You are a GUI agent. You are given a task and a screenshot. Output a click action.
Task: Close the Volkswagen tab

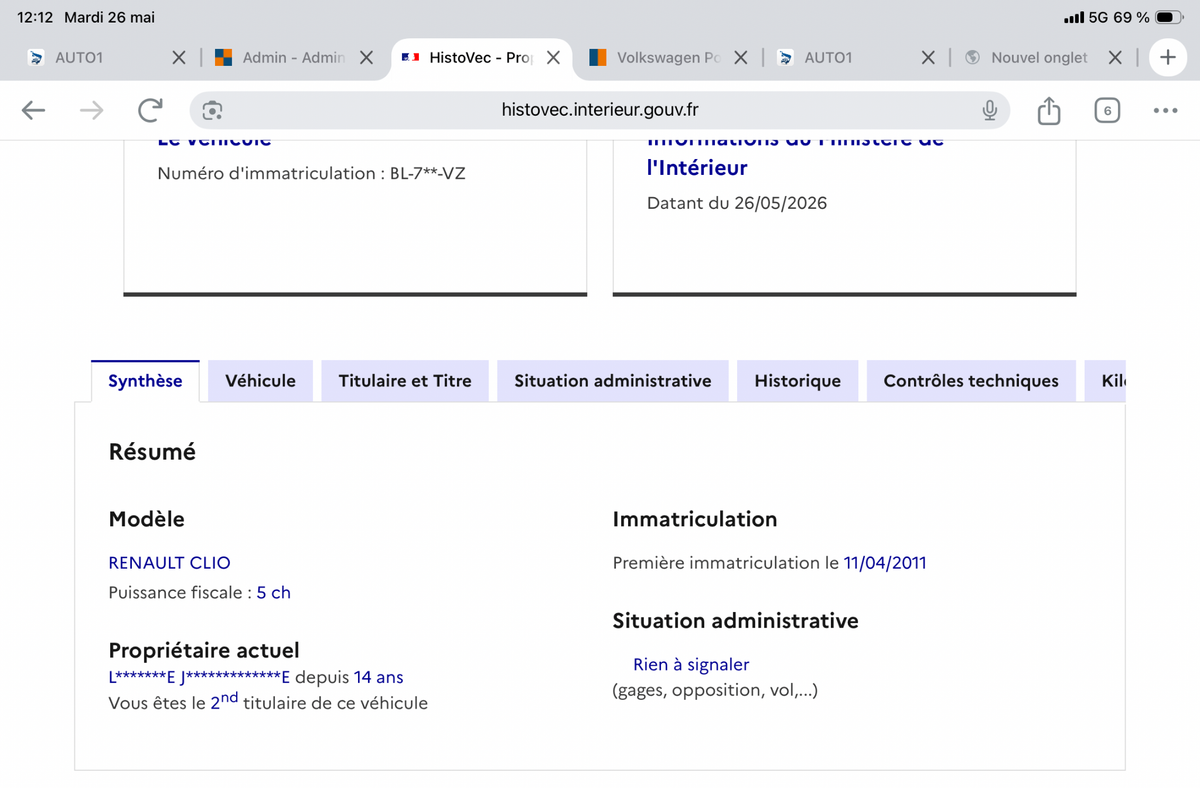point(740,58)
